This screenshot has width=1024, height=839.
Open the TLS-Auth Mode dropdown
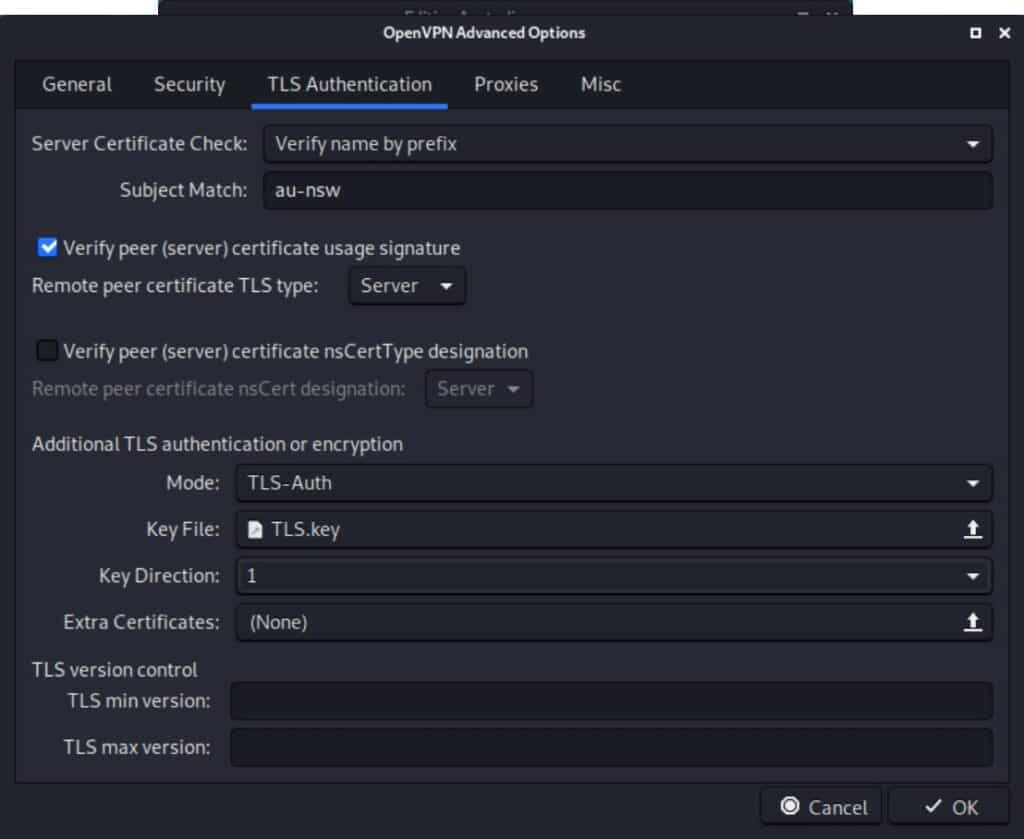coord(614,483)
